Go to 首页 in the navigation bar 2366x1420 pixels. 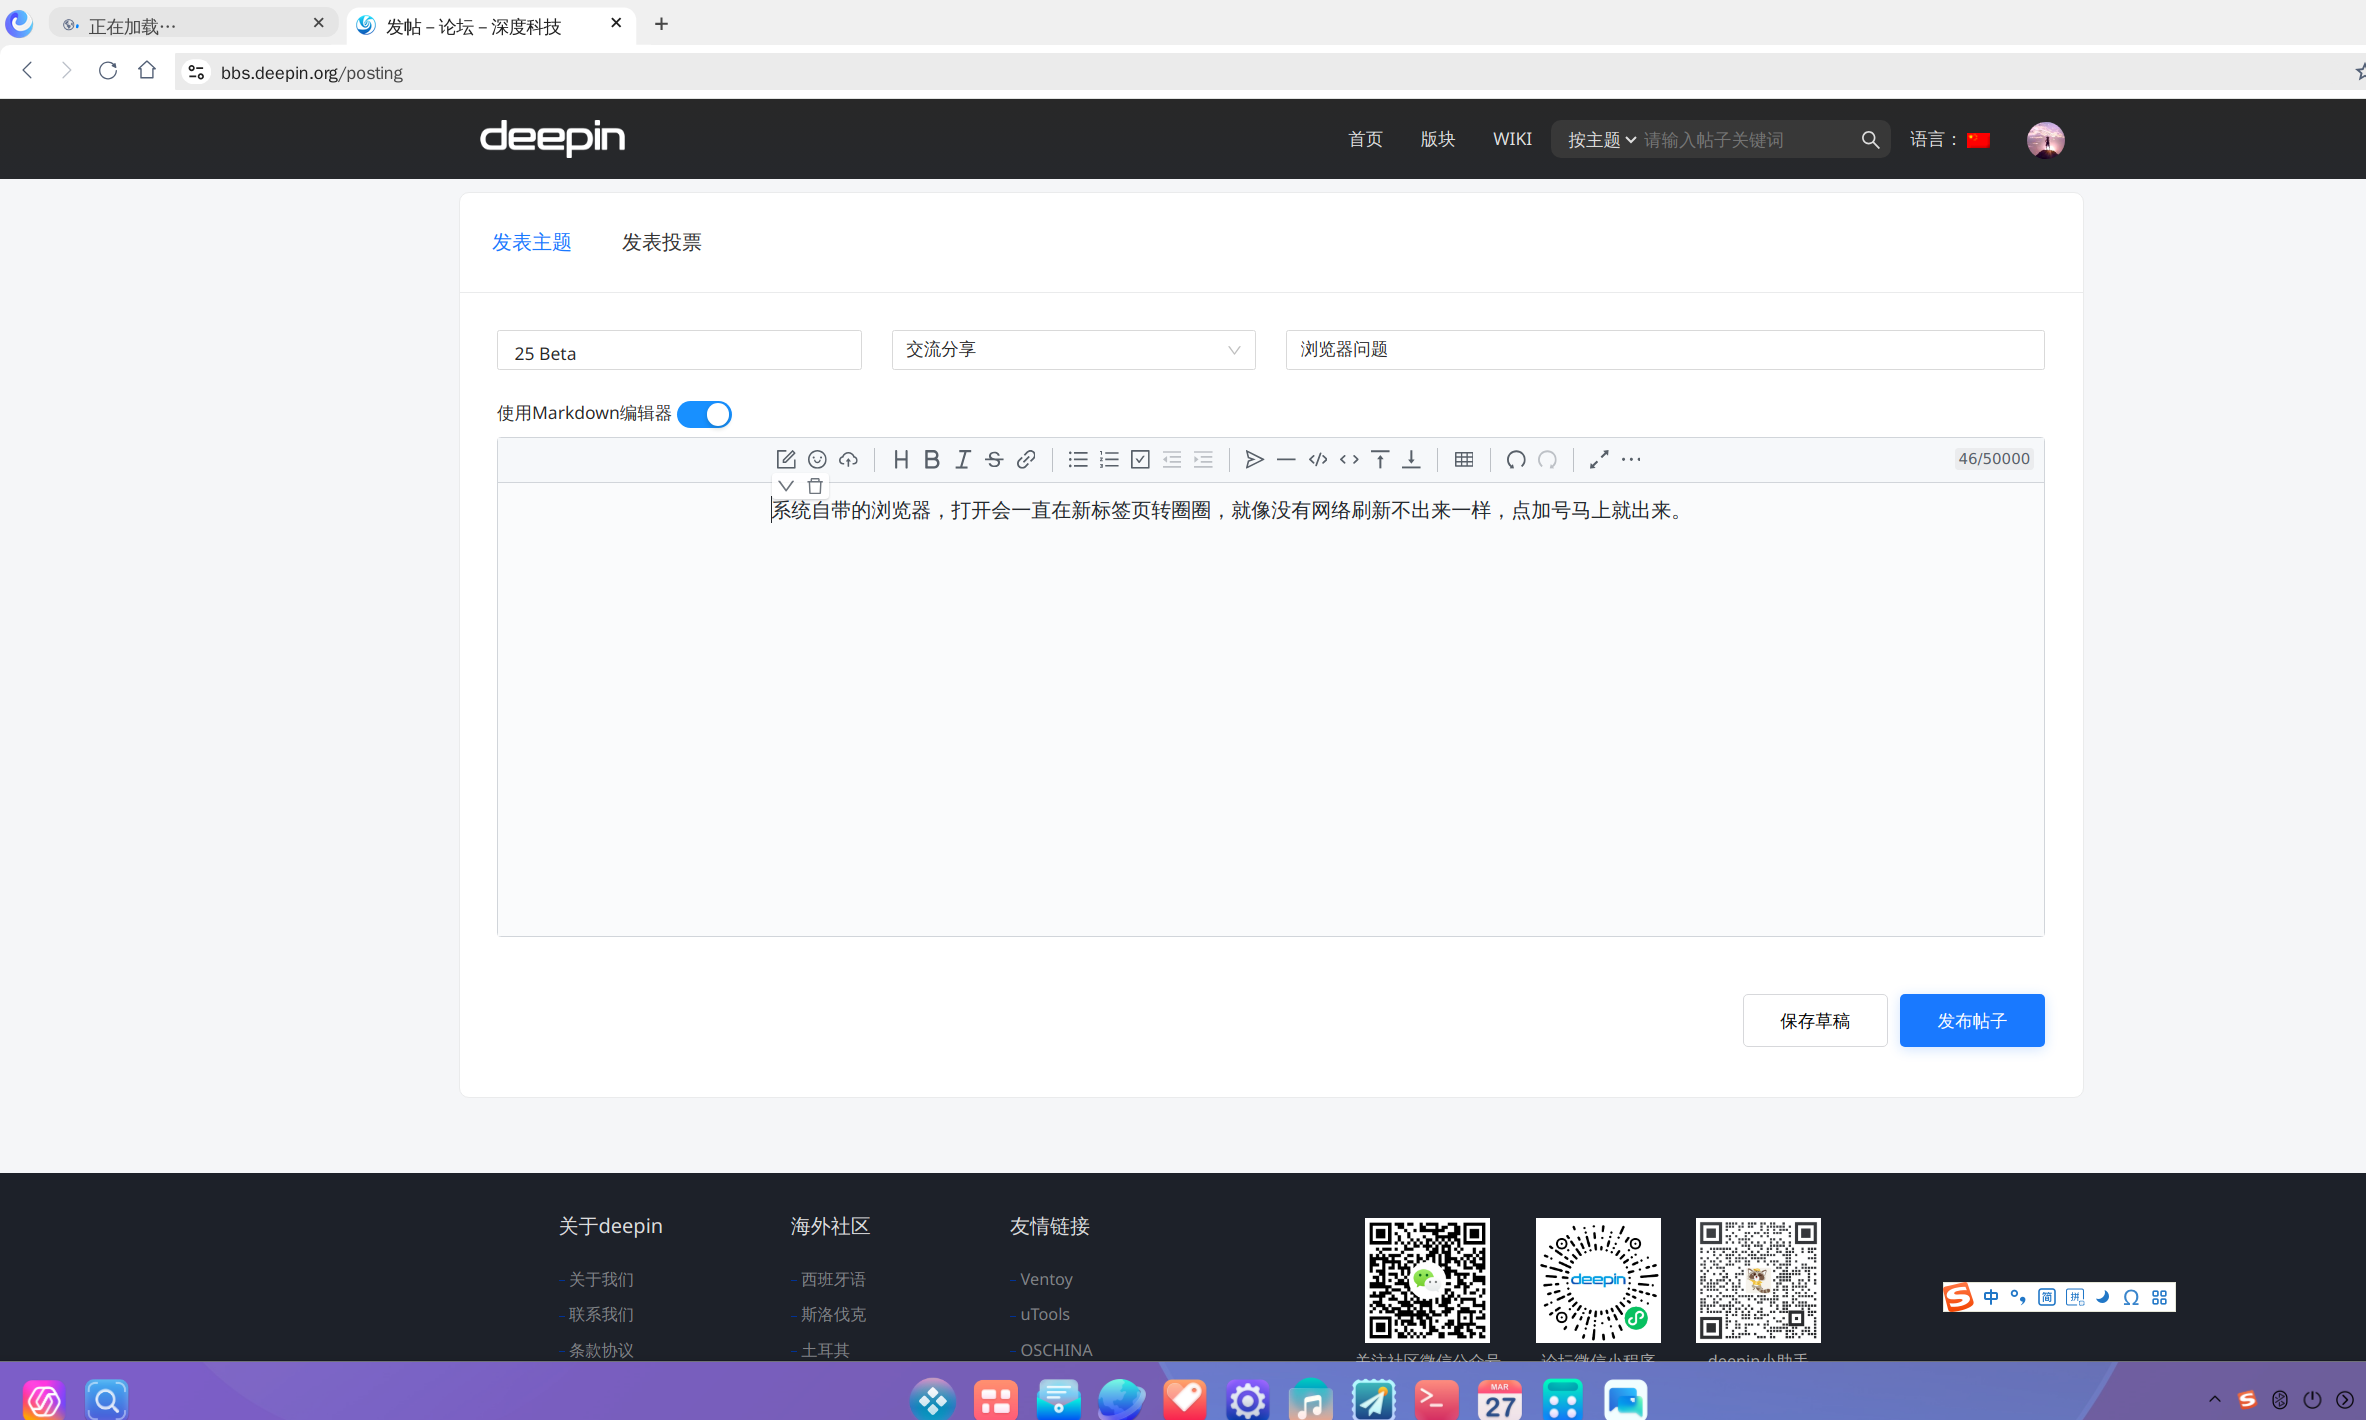1365,139
